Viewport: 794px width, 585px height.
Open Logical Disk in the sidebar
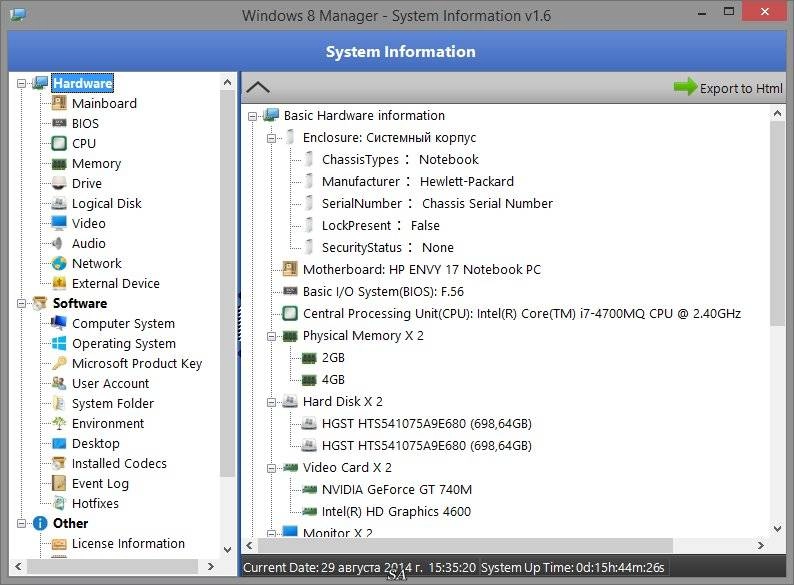pos(106,204)
